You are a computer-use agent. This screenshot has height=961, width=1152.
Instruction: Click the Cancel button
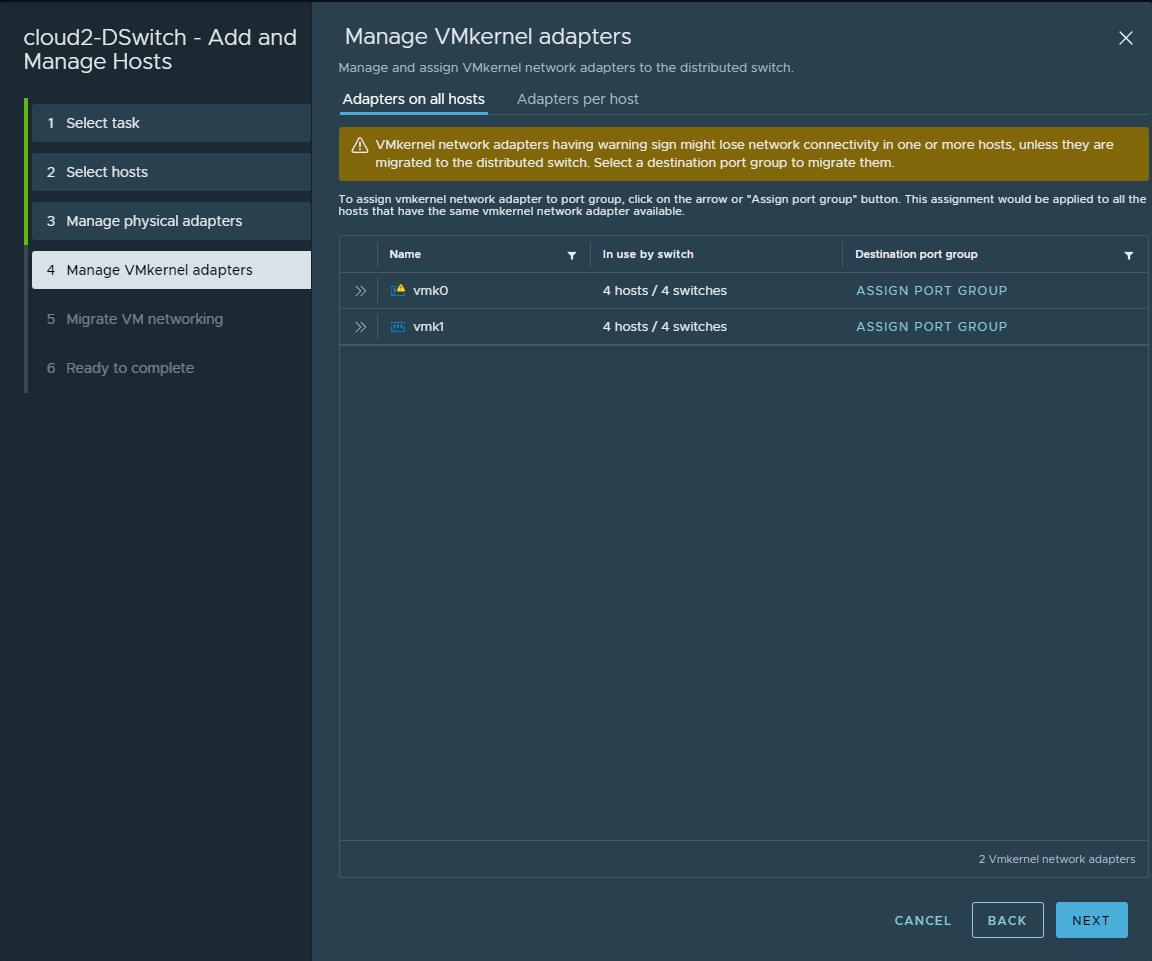(923, 921)
